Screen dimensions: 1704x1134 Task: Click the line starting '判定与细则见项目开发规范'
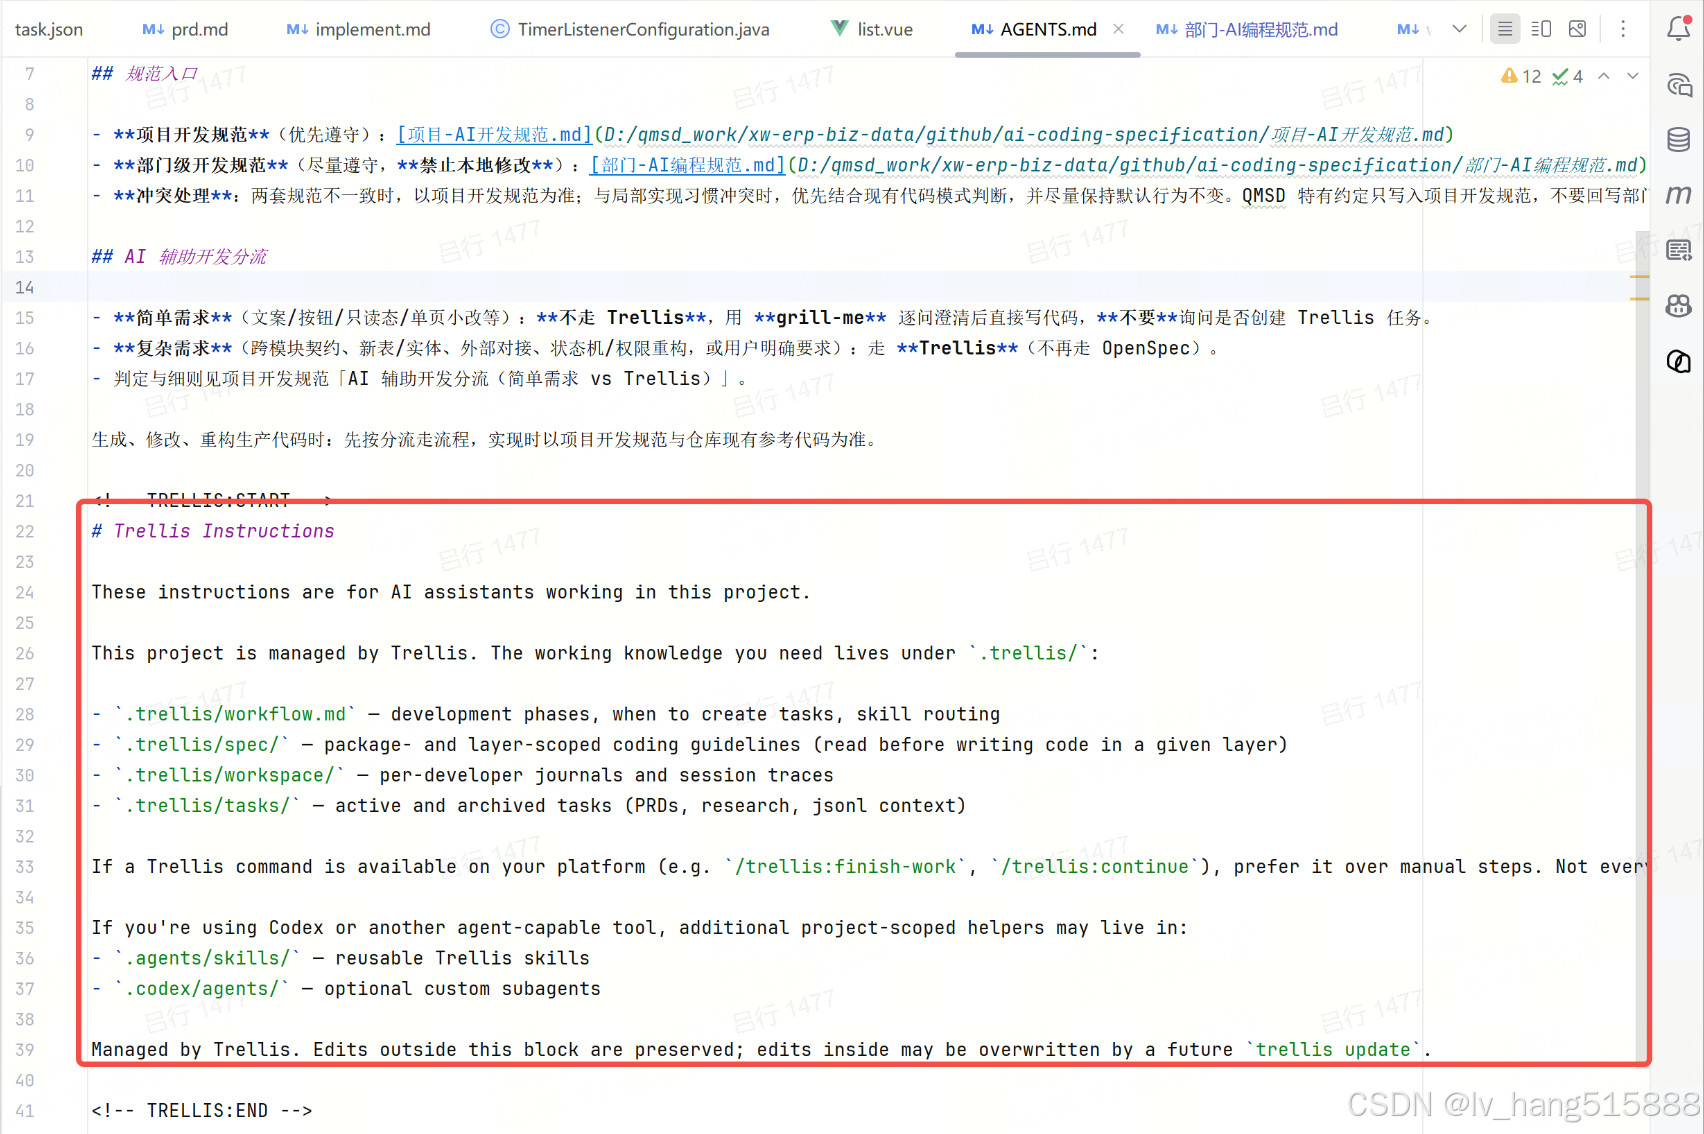point(420,378)
